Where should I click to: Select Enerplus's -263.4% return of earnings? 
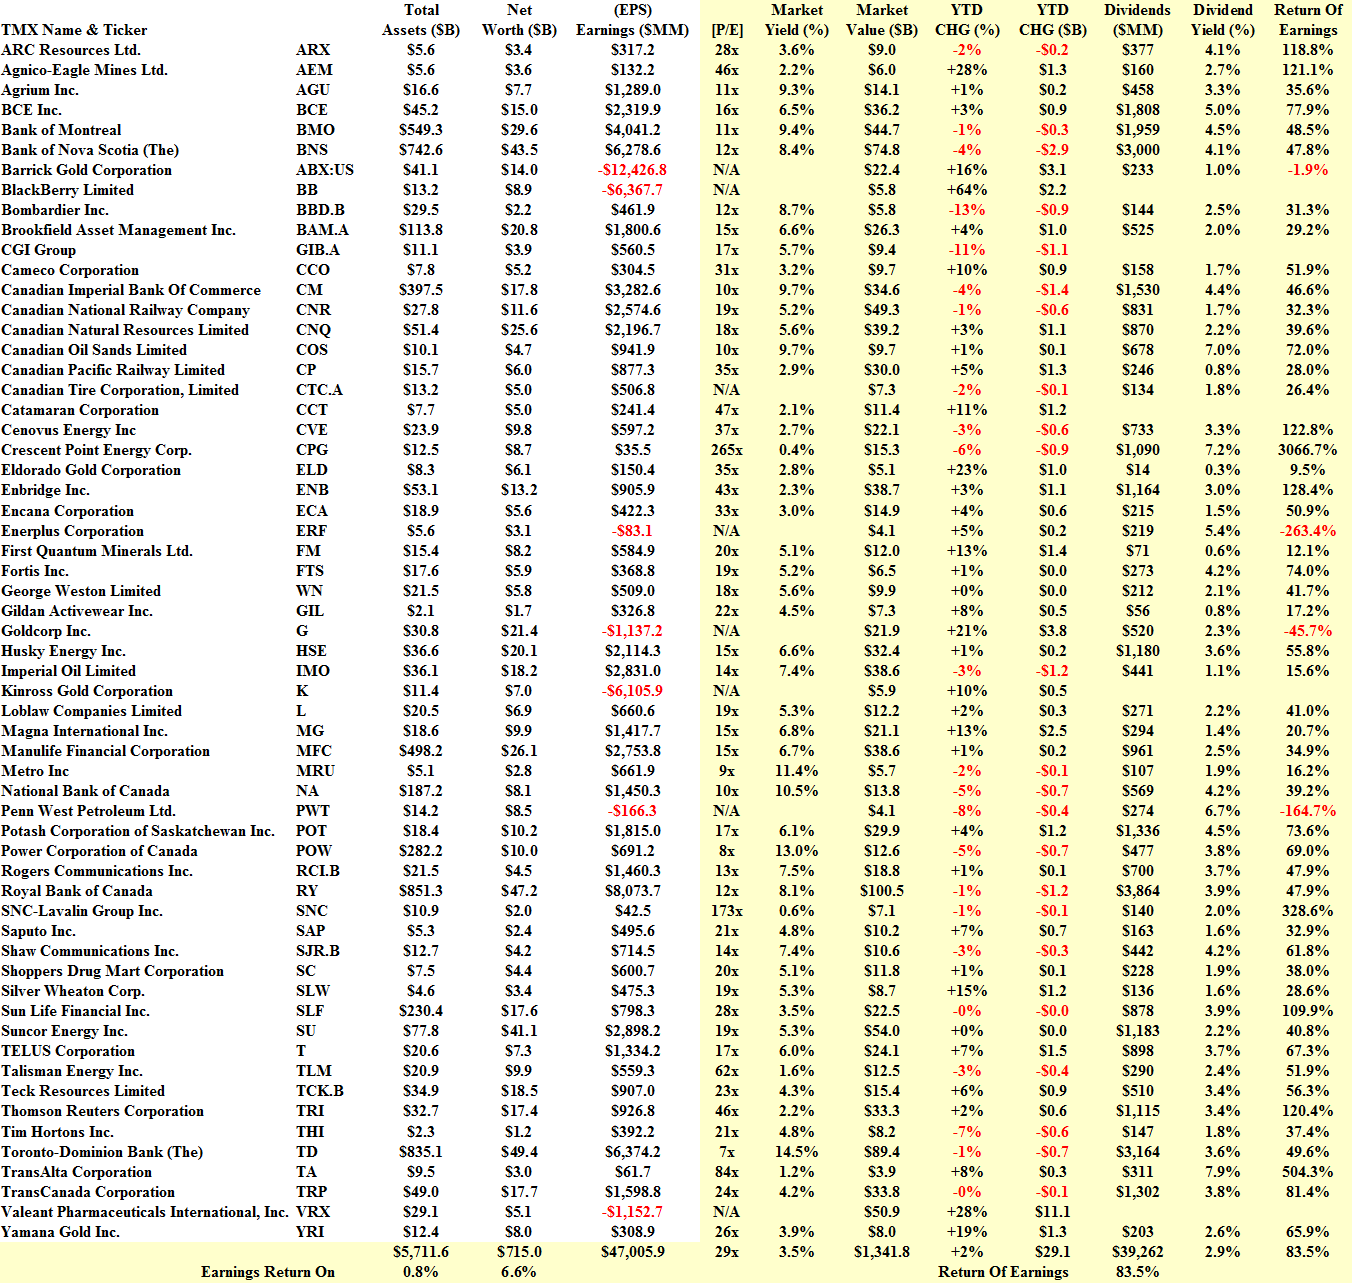(x=1307, y=531)
